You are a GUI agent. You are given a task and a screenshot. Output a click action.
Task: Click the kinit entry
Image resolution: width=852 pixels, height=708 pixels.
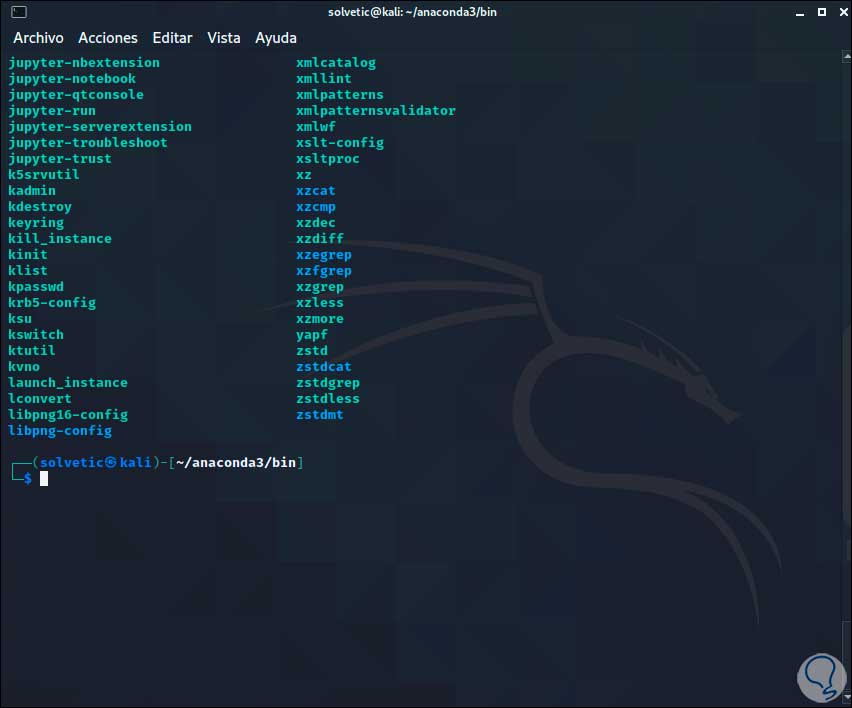[28, 254]
